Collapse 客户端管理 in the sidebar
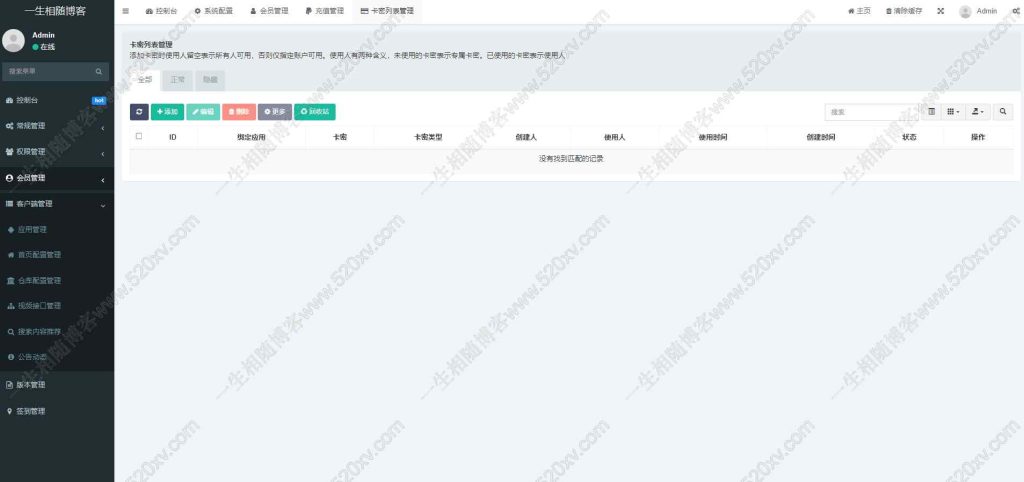Image resolution: width=1024 pixels, height=482 pixels. 57,204
